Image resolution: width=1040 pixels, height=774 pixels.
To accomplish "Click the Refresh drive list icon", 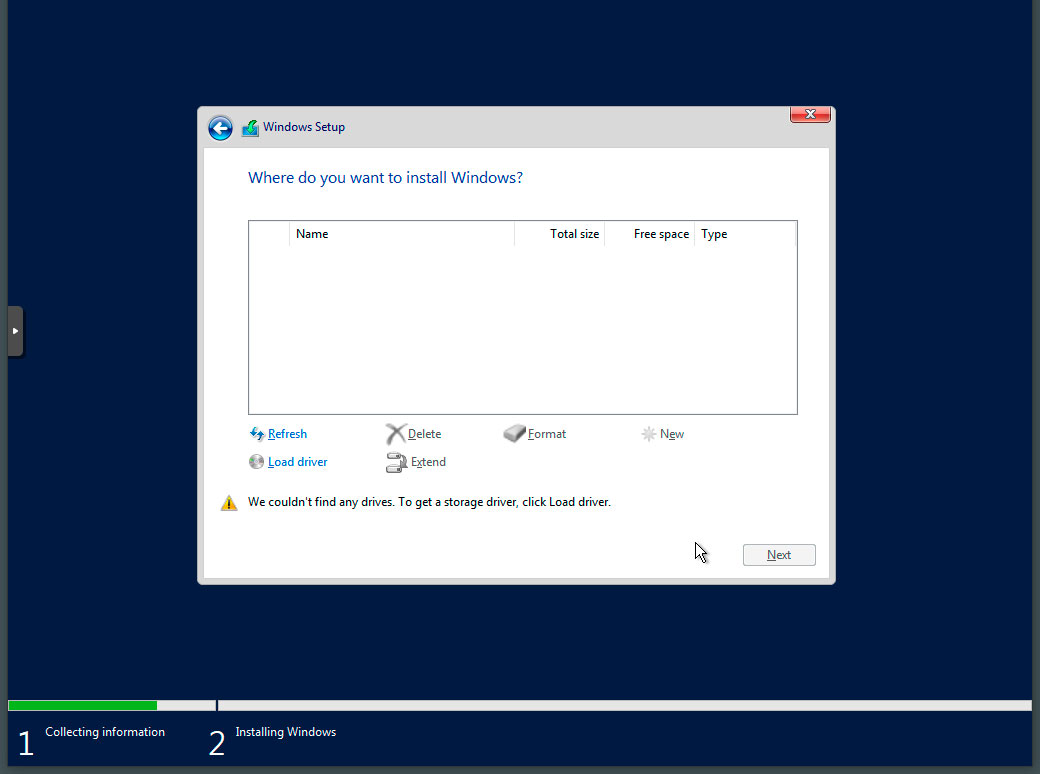I will point(257,433).
